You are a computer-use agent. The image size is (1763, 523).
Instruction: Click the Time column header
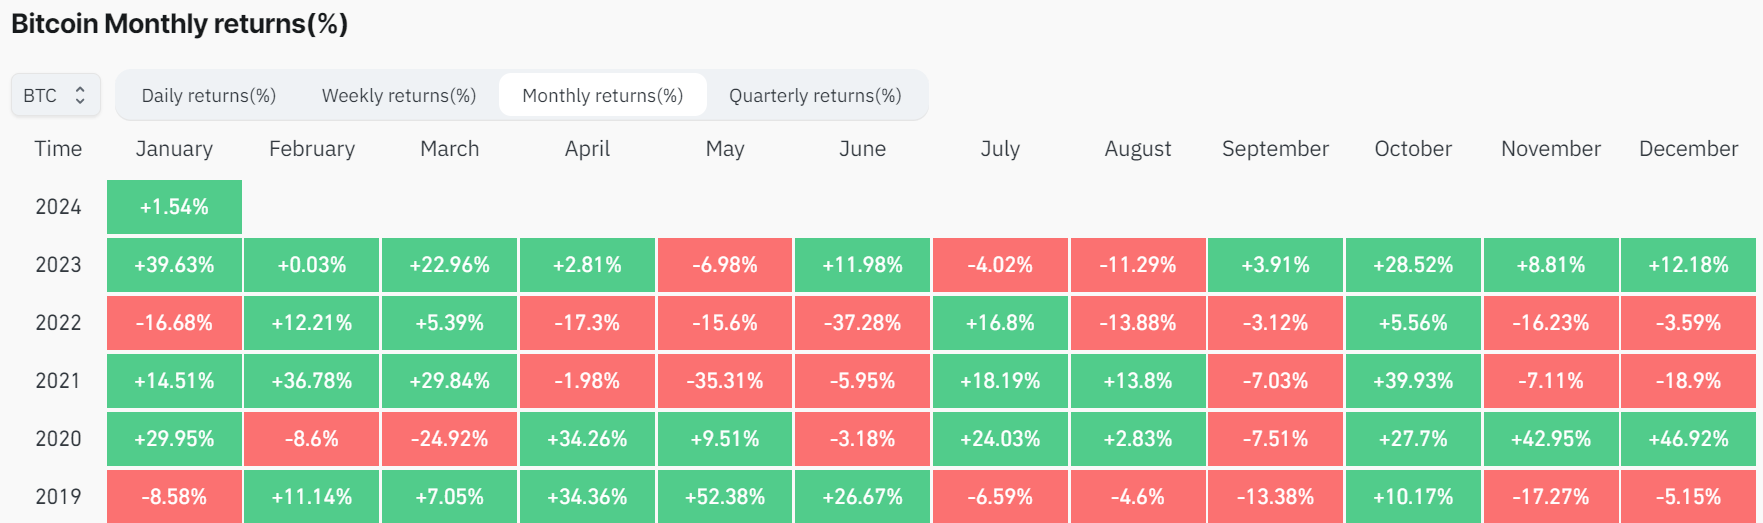click(x=58, y=149)
